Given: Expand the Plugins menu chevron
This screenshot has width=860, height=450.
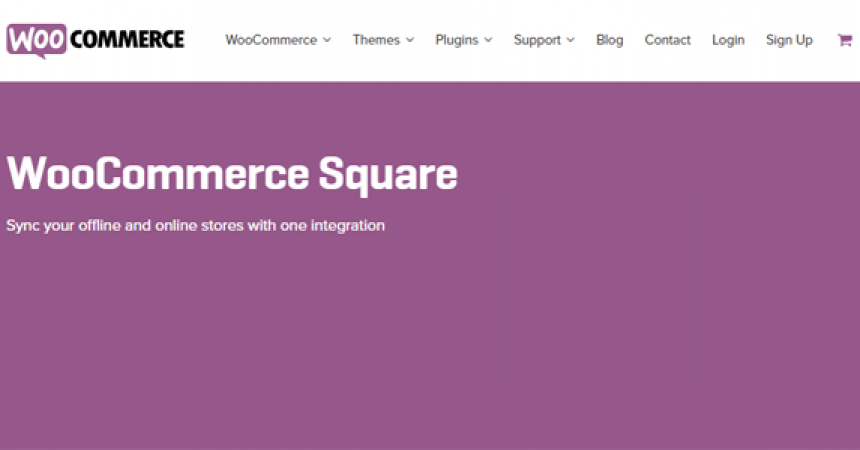Looking at the screenshot, I should [x=488, y=40].
